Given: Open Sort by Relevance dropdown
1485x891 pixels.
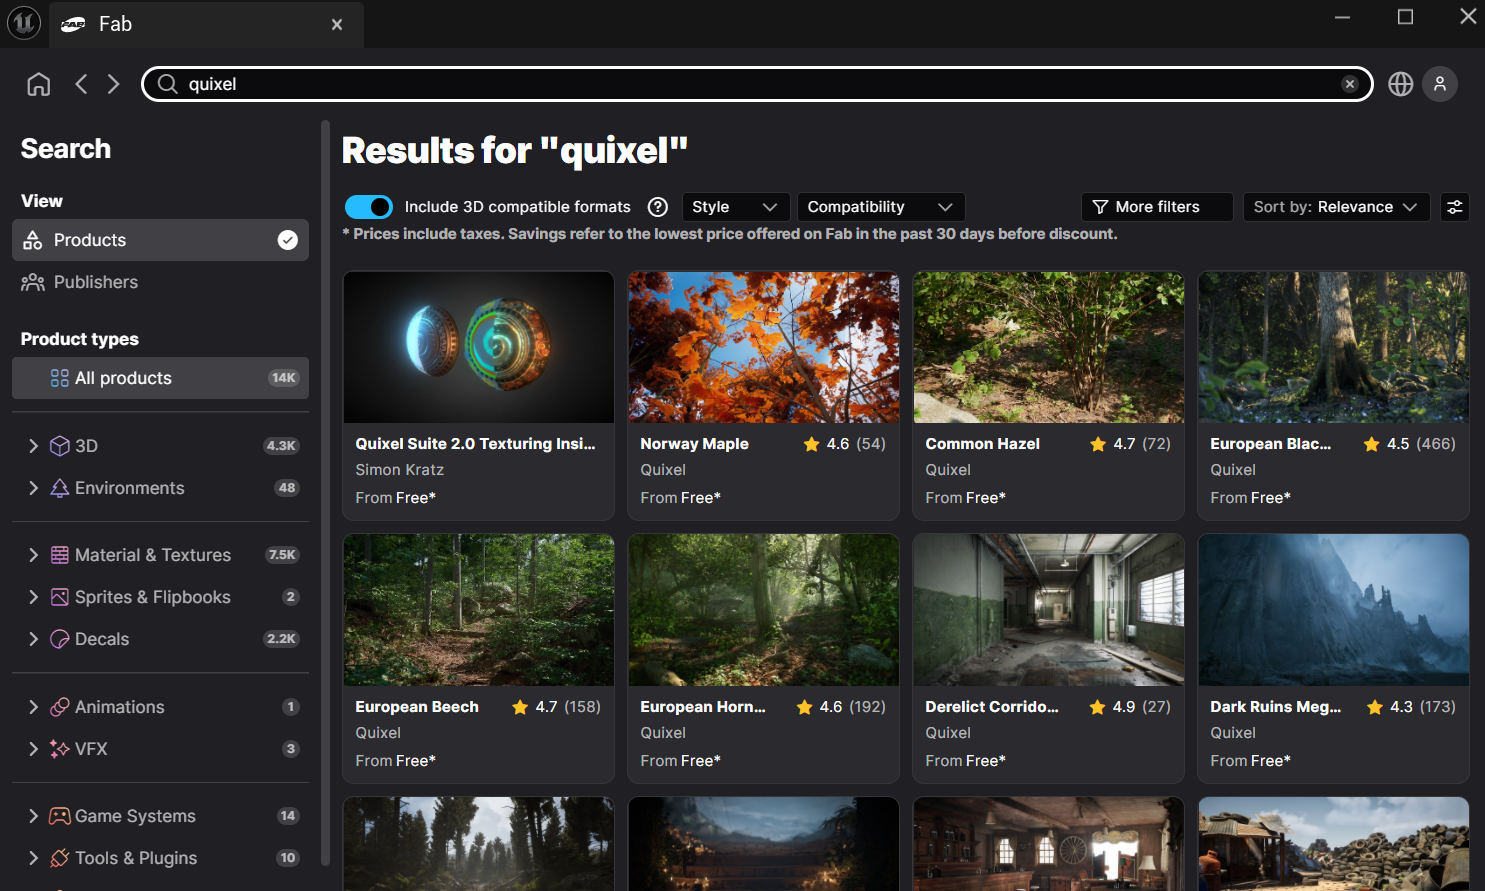Looking at the screenshot, I should click(x=1335, y=207).
